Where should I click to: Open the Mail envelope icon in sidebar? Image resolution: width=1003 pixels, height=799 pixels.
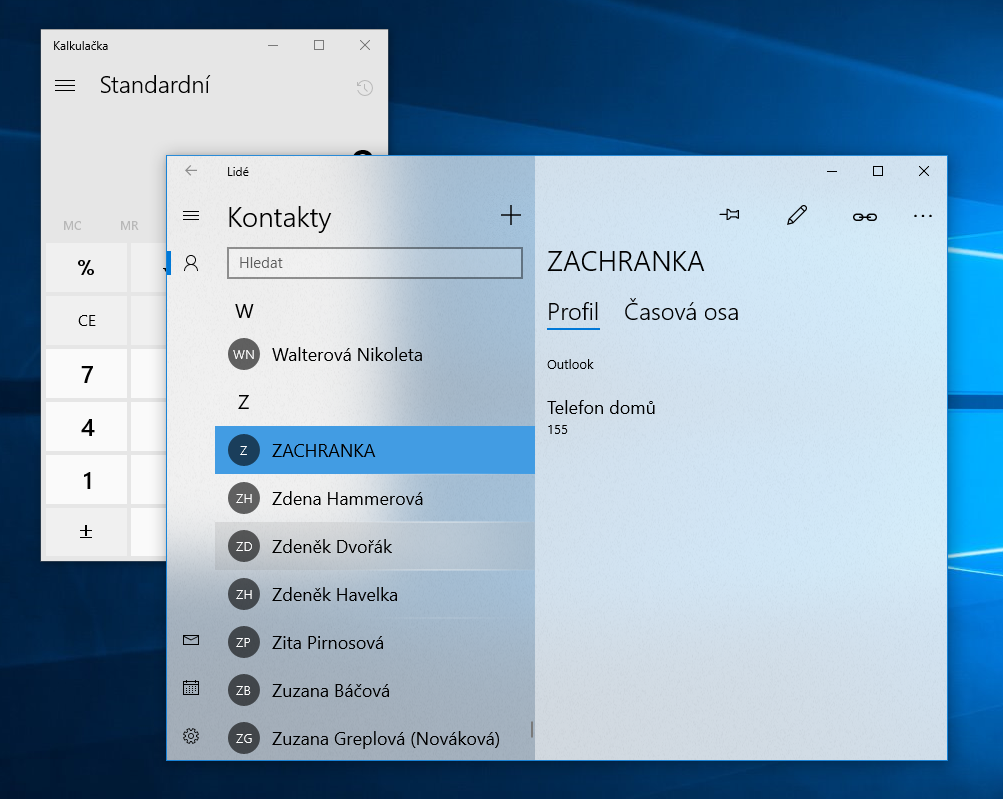[191, 640]
